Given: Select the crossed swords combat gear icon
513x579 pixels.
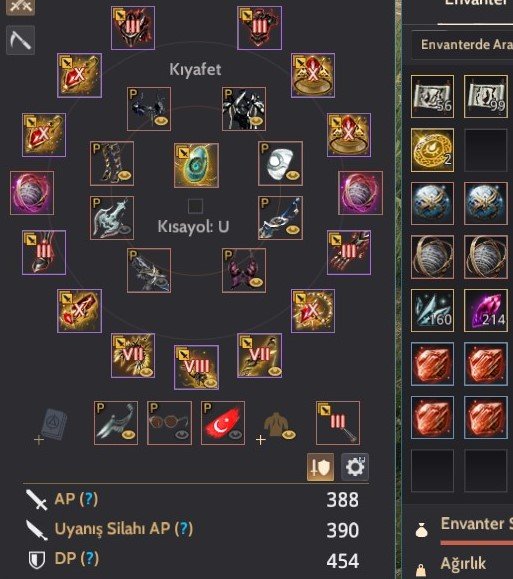Looking at the screenshot, I should coord(21,7).
